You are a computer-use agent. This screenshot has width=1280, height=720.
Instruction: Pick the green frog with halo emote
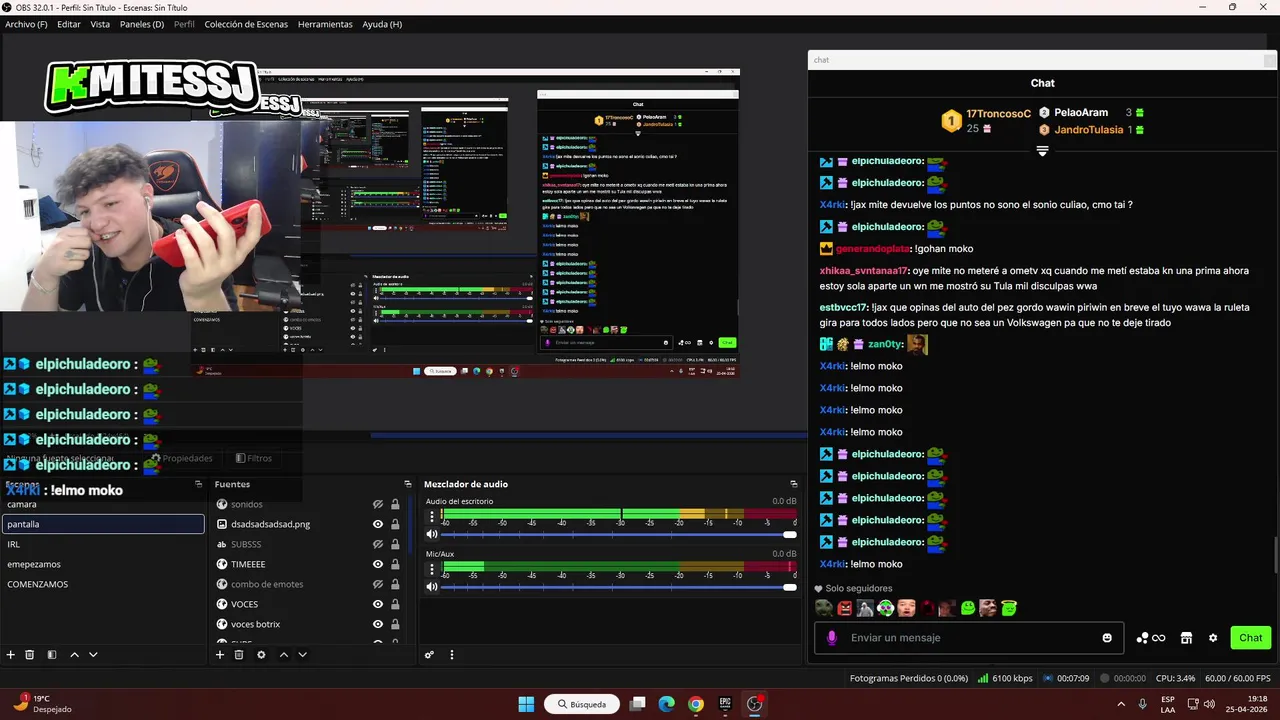tap(1009, 608)
